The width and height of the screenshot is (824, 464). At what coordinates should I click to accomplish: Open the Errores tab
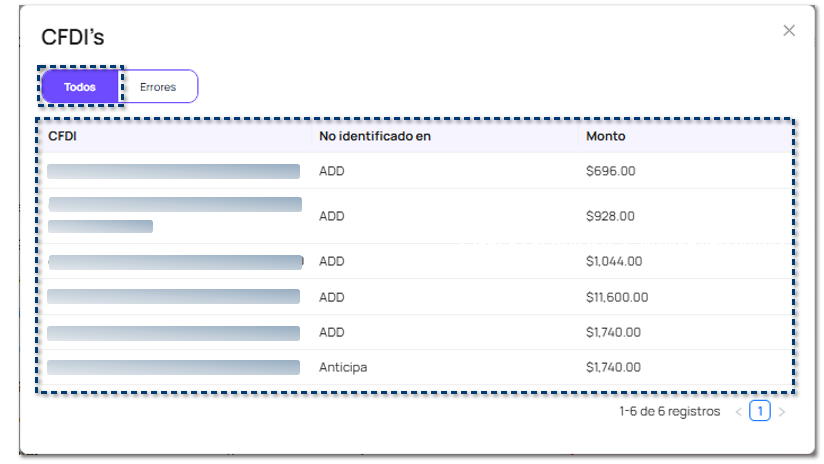158,87
